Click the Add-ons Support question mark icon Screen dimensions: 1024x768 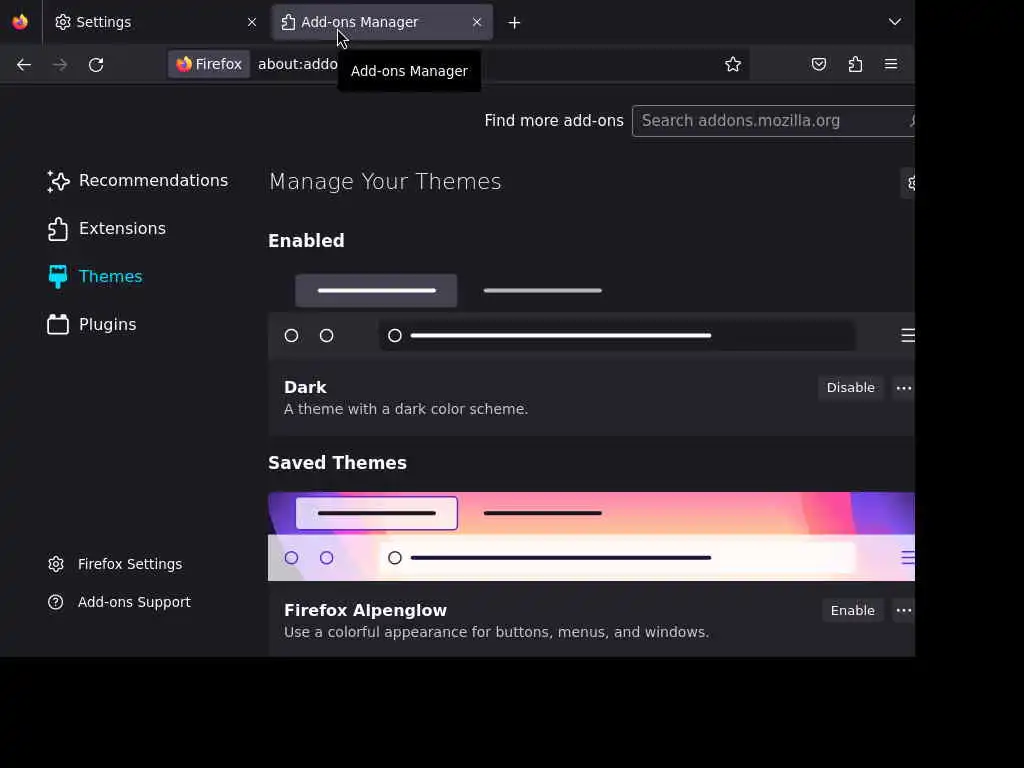coord(56,602)
